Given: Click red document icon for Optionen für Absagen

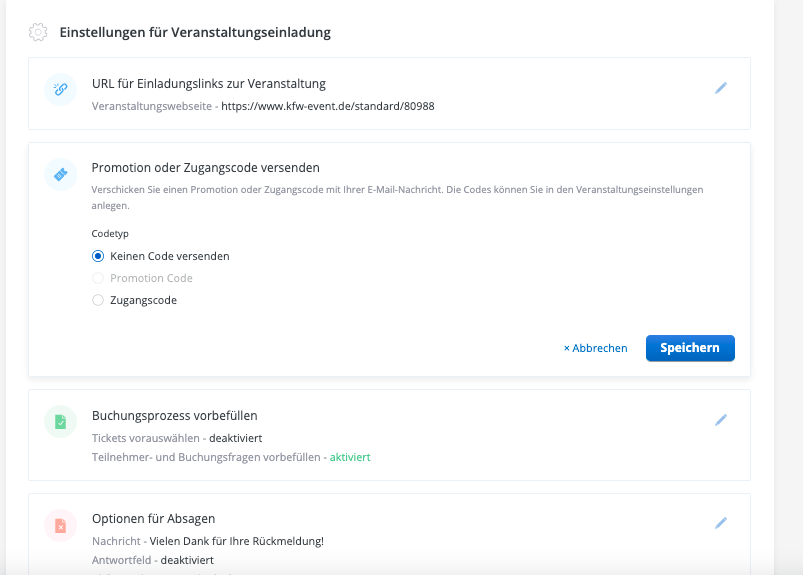Looking at the screenshot, I should click(60, 525).
